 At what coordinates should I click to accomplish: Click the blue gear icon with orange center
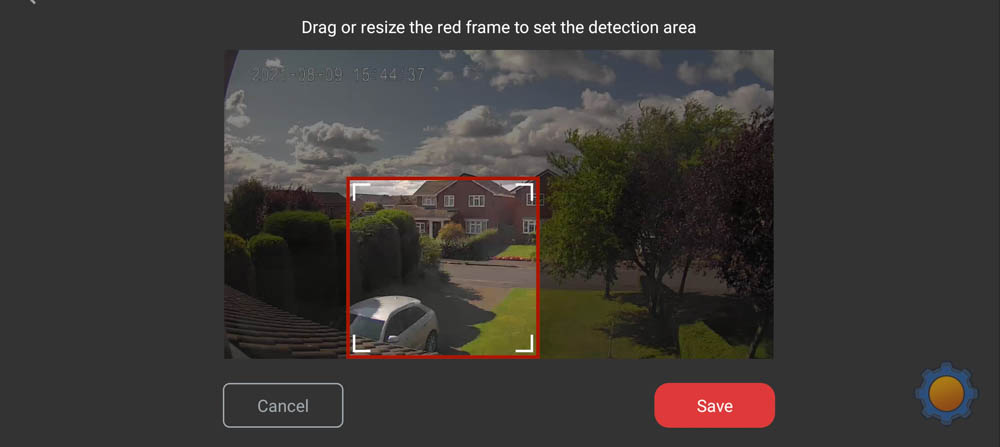click(946, 393)
